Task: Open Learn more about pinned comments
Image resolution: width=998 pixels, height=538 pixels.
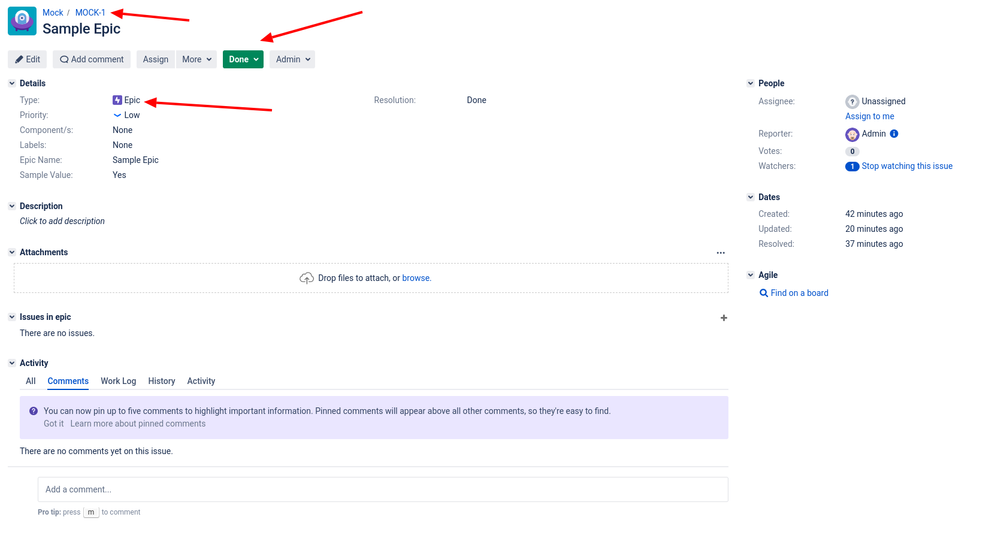Action: 138,424
